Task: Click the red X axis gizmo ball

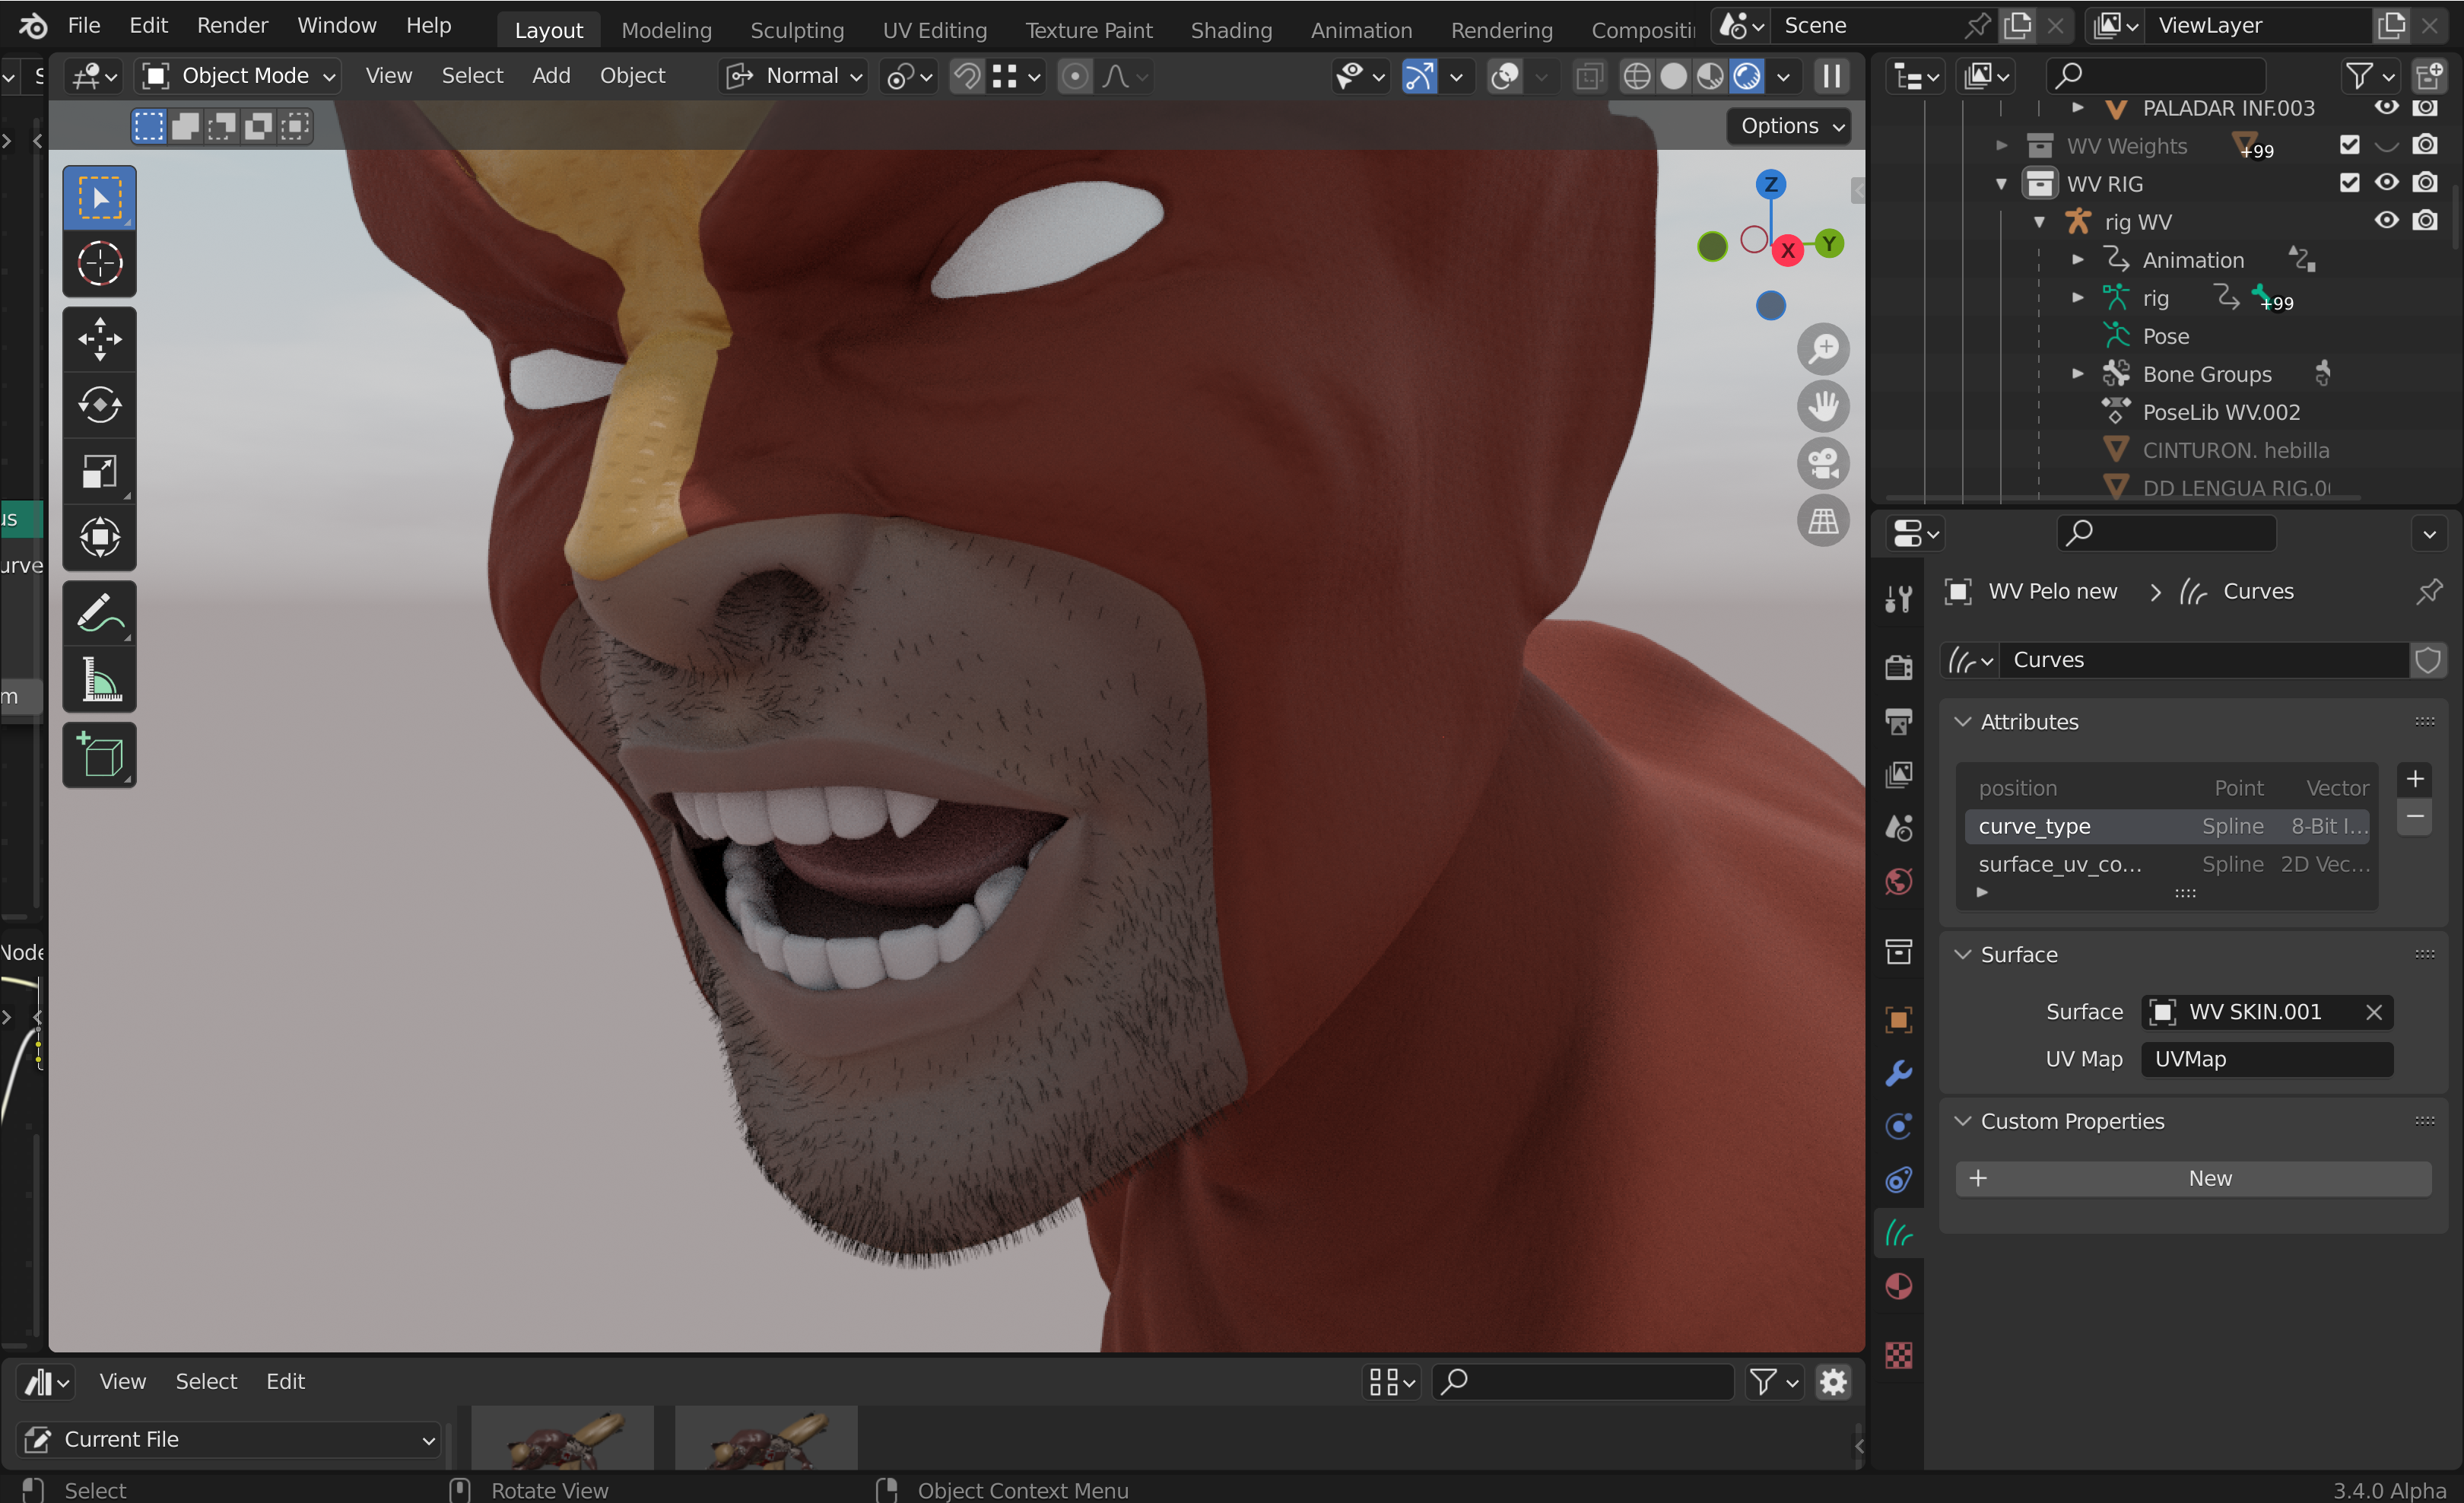Action: 1788,251
